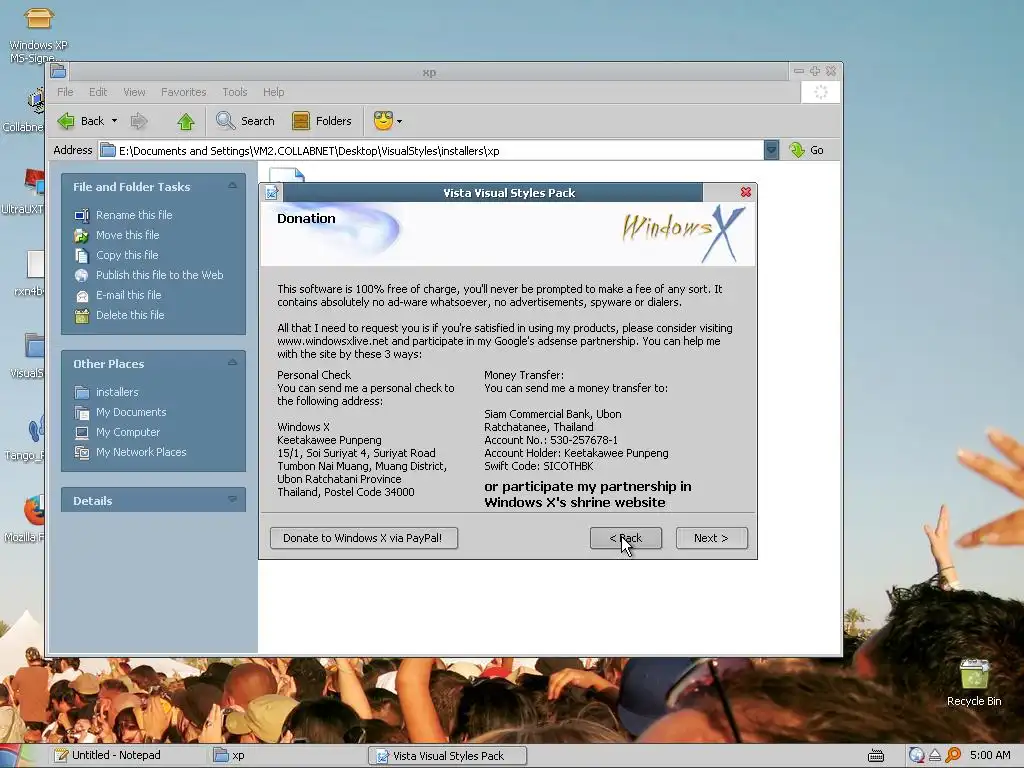Click Vista Visual Styles Pack taskbar button
This screenshot has height=768, width=1024.
pos(447,756)
